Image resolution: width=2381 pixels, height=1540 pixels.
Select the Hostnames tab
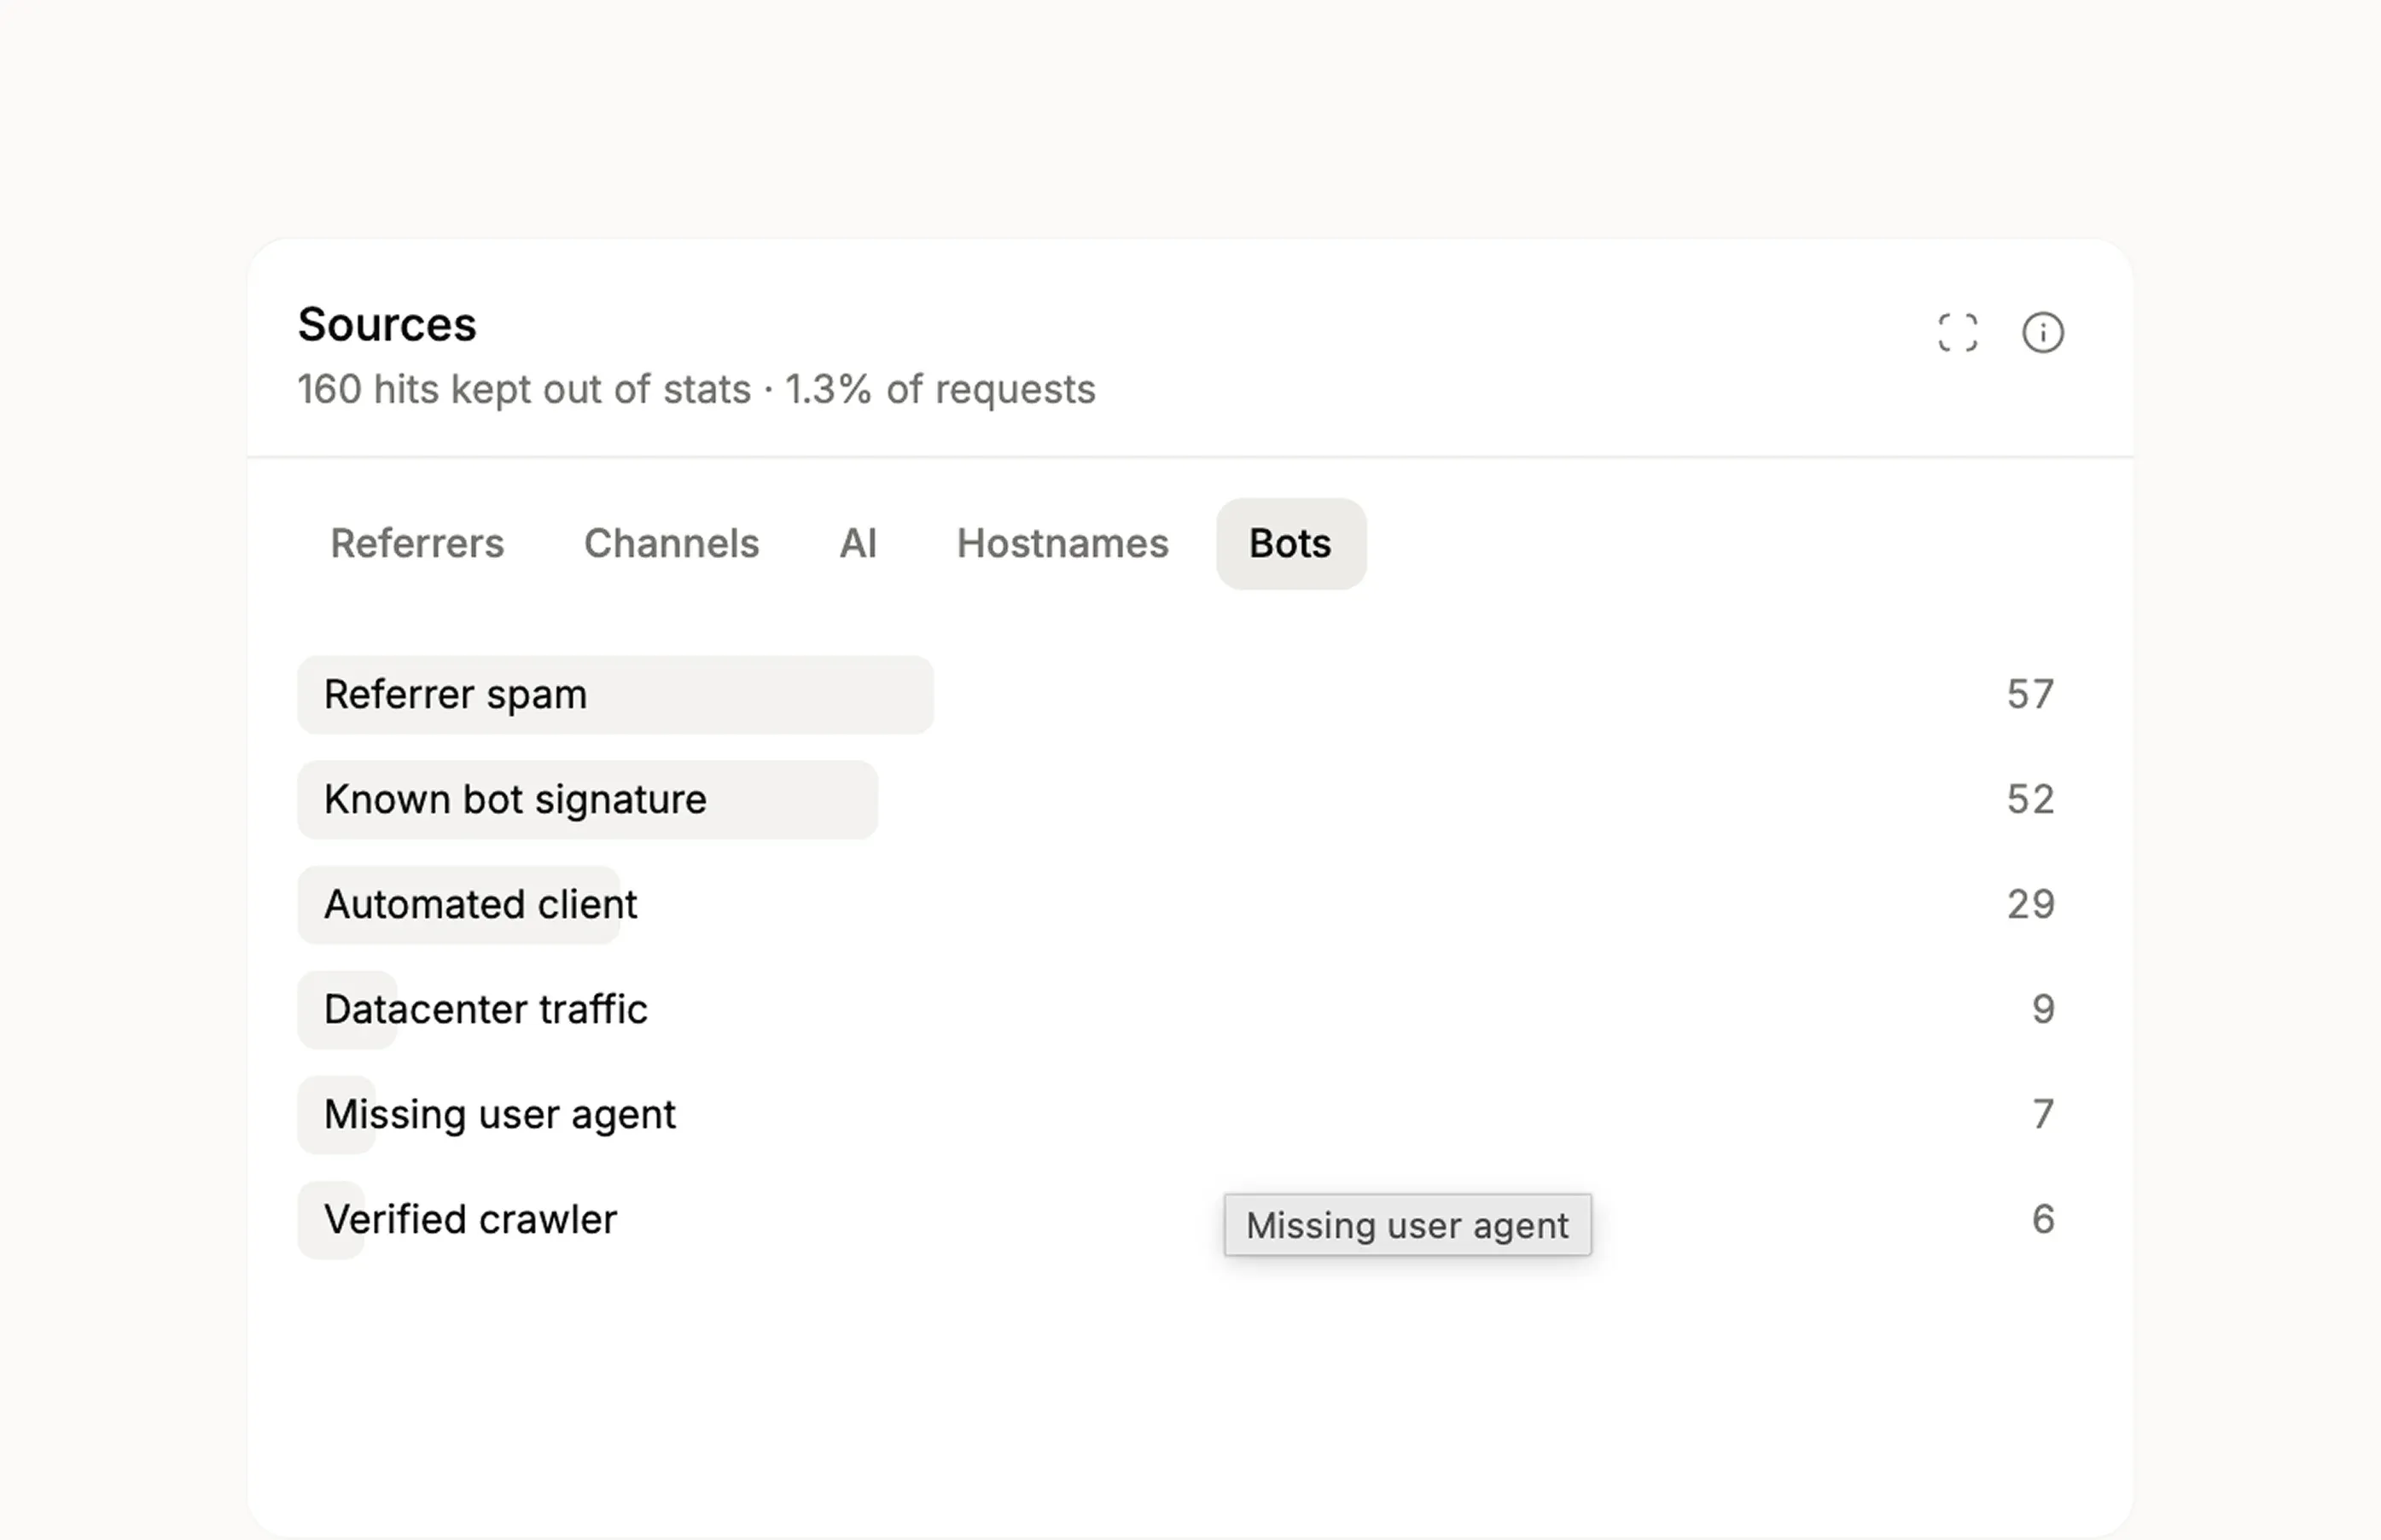coord(1062,544)
